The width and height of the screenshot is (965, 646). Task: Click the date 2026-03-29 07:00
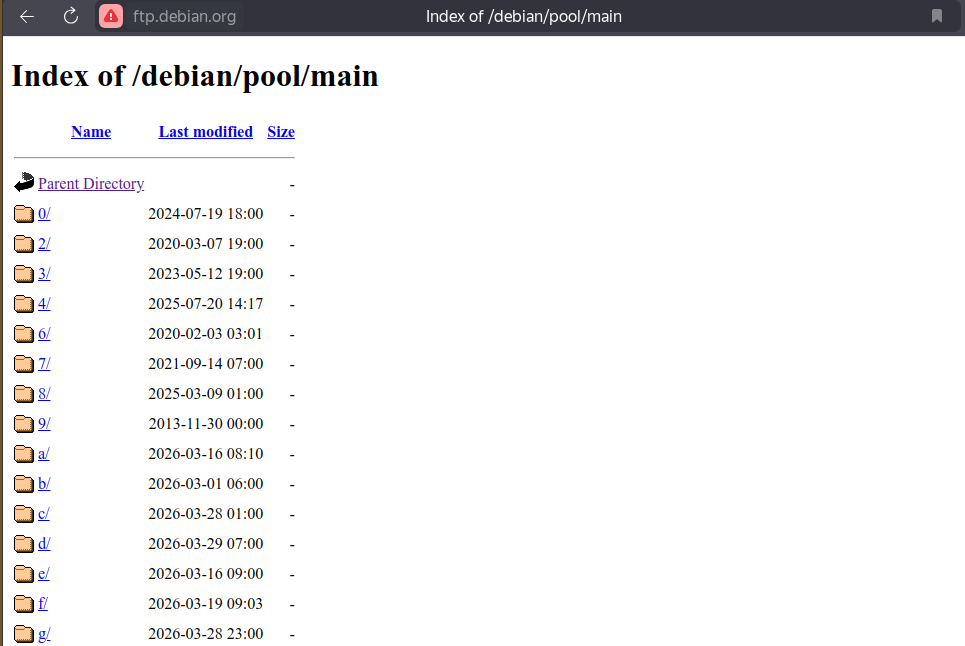[206, 544]
